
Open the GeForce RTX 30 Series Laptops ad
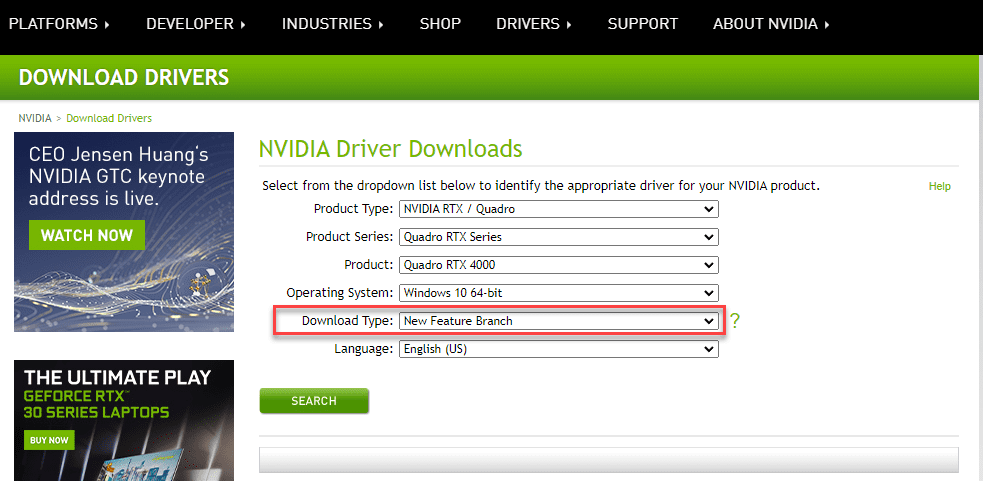coord(124,420)
